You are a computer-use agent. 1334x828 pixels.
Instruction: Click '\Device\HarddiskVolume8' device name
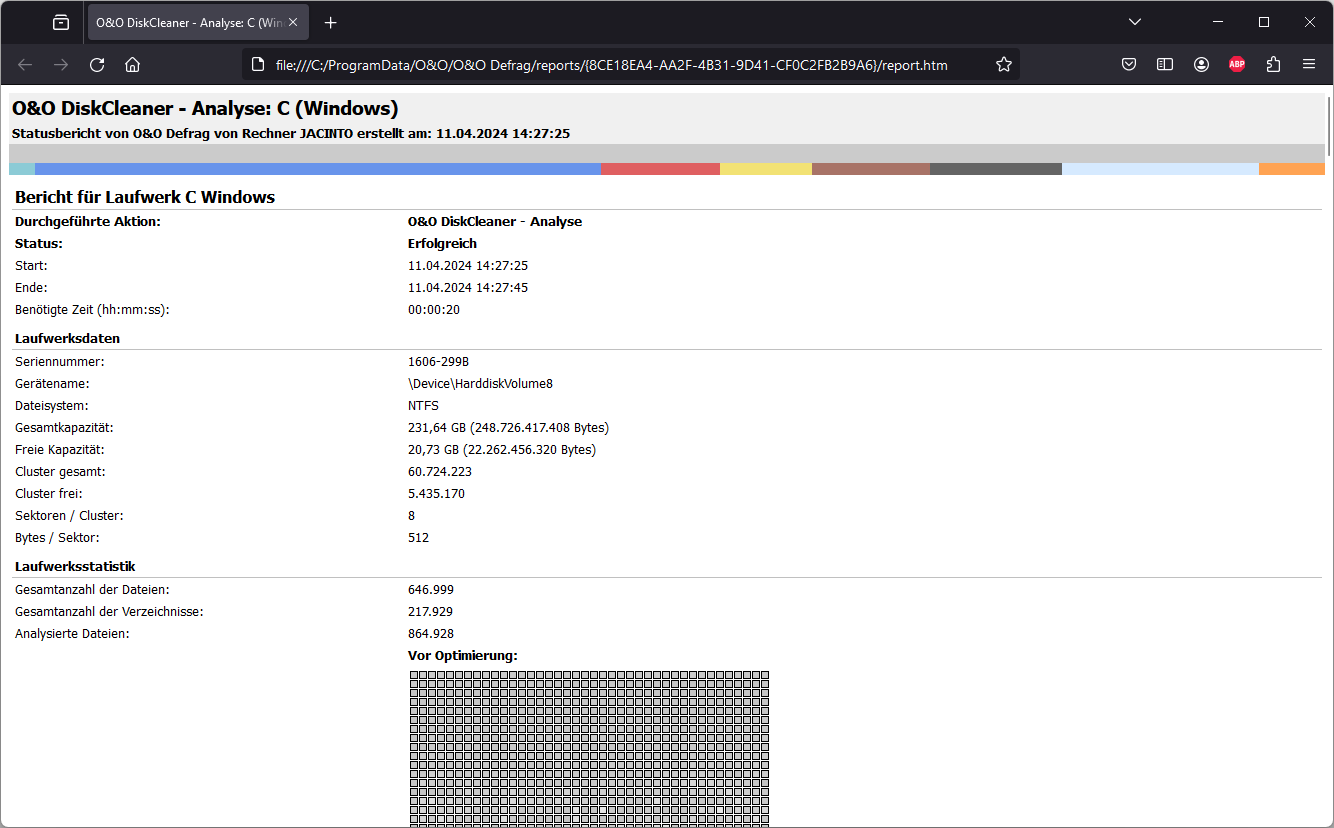click(480, 383)
